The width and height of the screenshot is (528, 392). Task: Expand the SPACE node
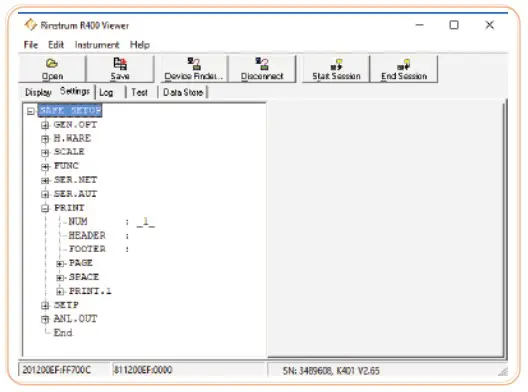coord(60,277)
